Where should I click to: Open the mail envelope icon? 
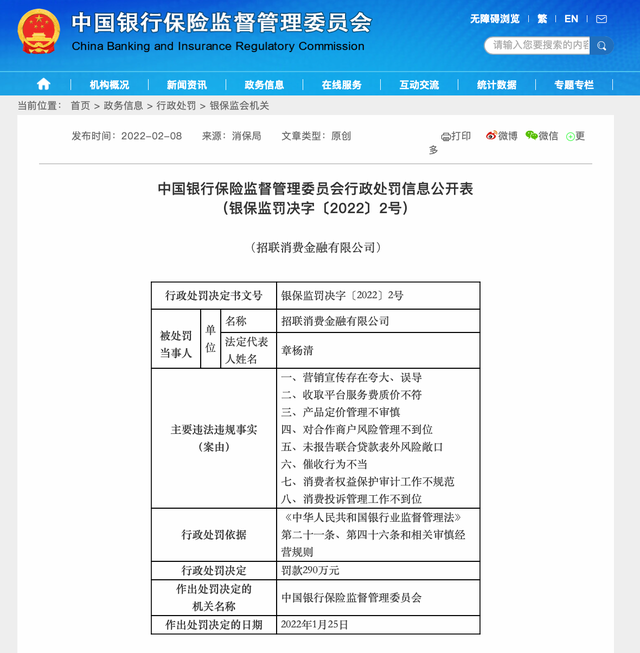point(601,19)
